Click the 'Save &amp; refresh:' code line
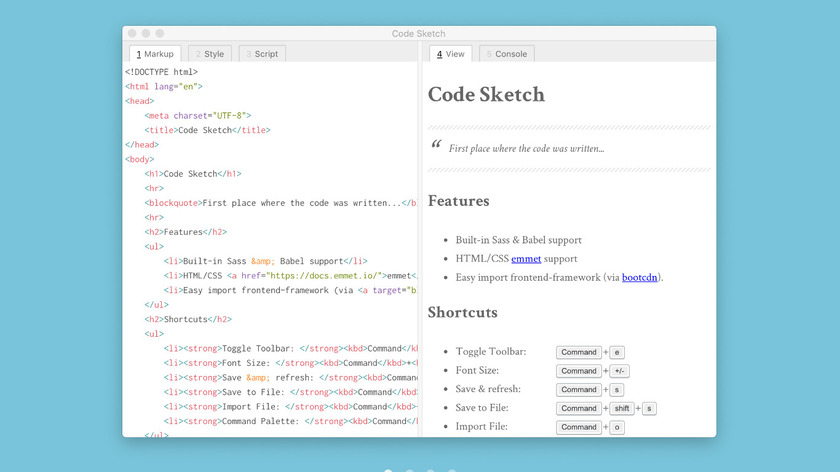 [290, 378]
